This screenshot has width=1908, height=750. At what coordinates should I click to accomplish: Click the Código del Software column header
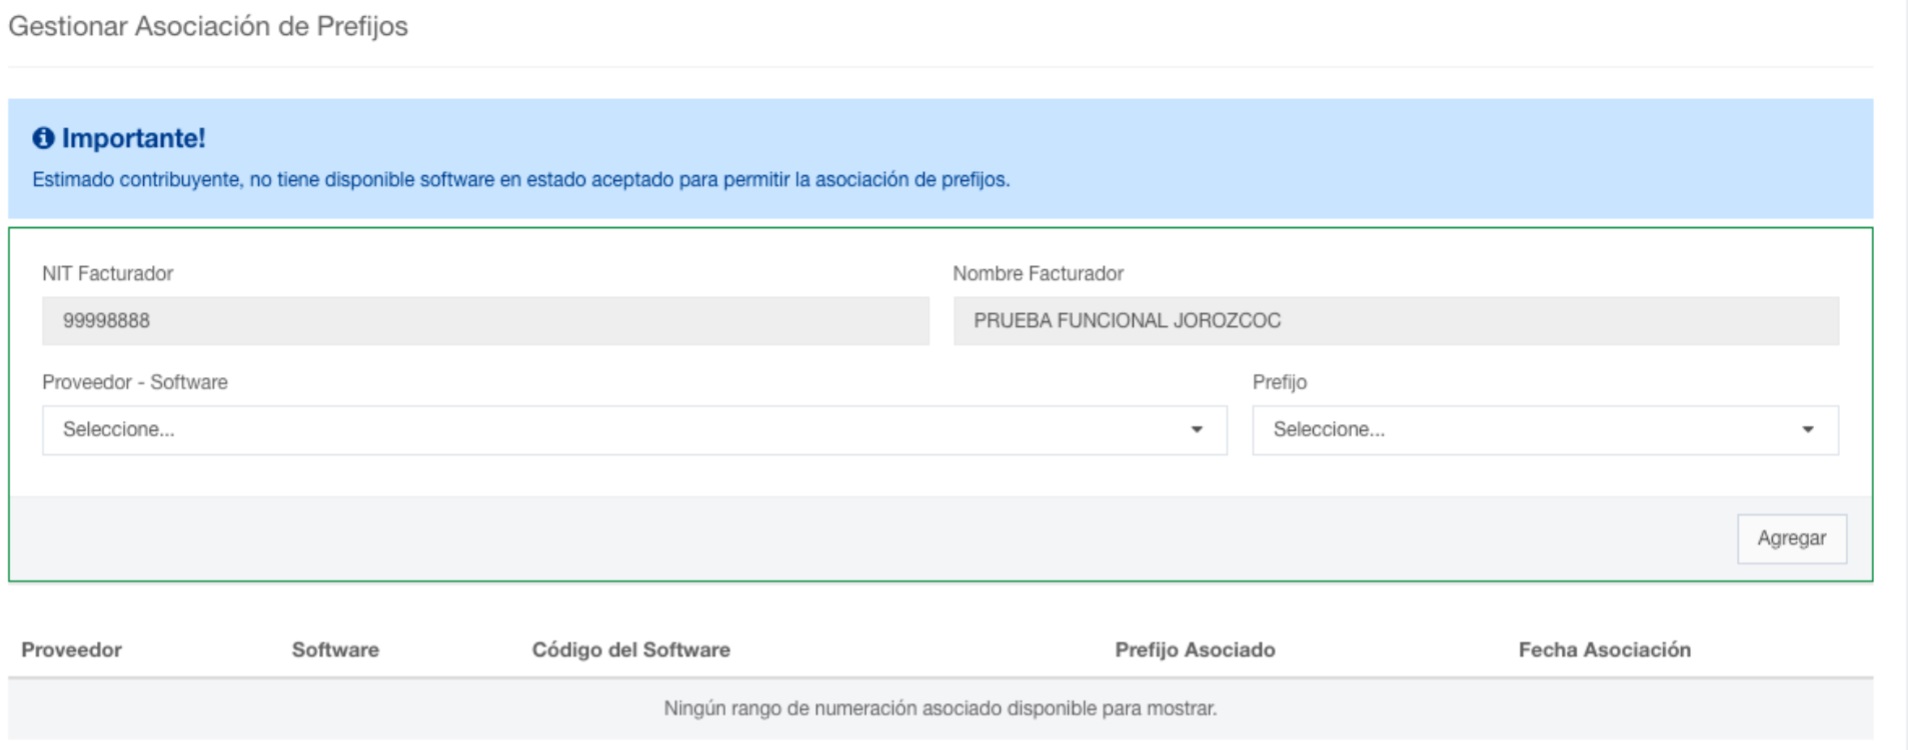(631, 650)
